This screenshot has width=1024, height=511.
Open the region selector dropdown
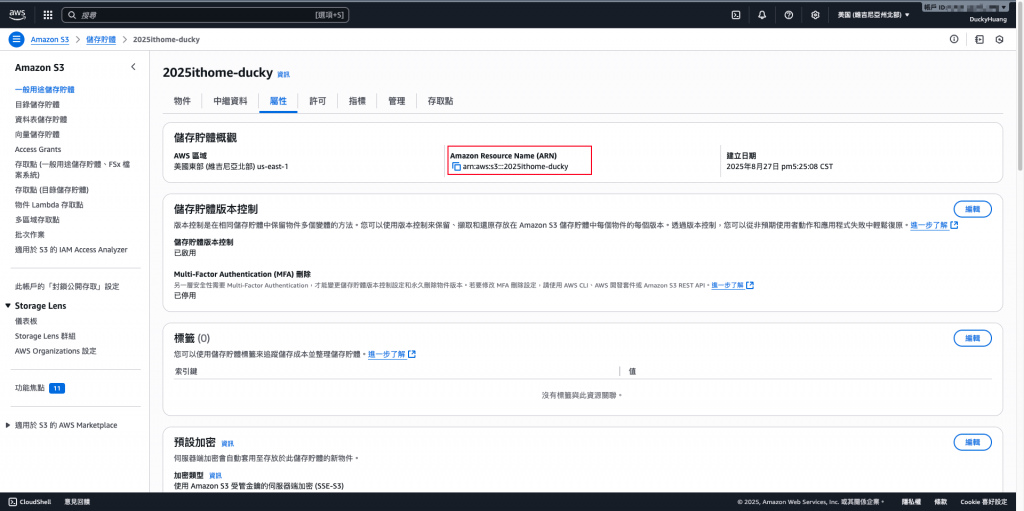click(874, 14)
